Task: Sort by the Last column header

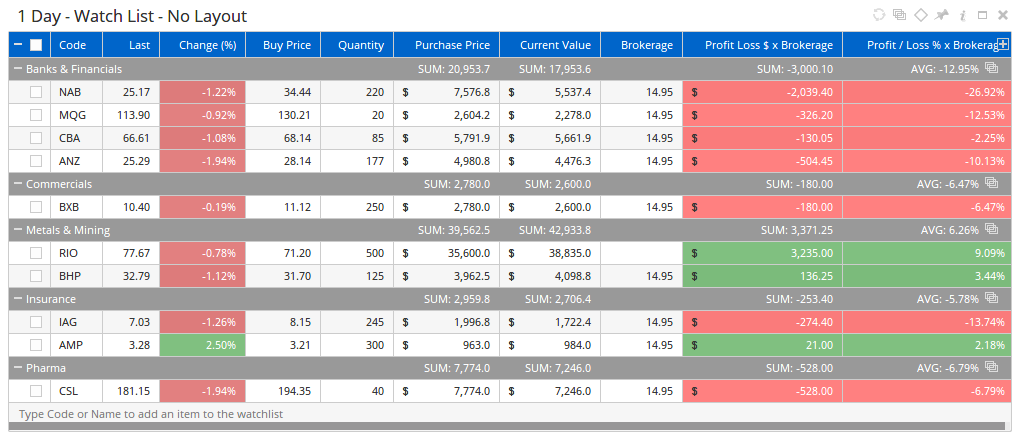Action: coord(131,45)
